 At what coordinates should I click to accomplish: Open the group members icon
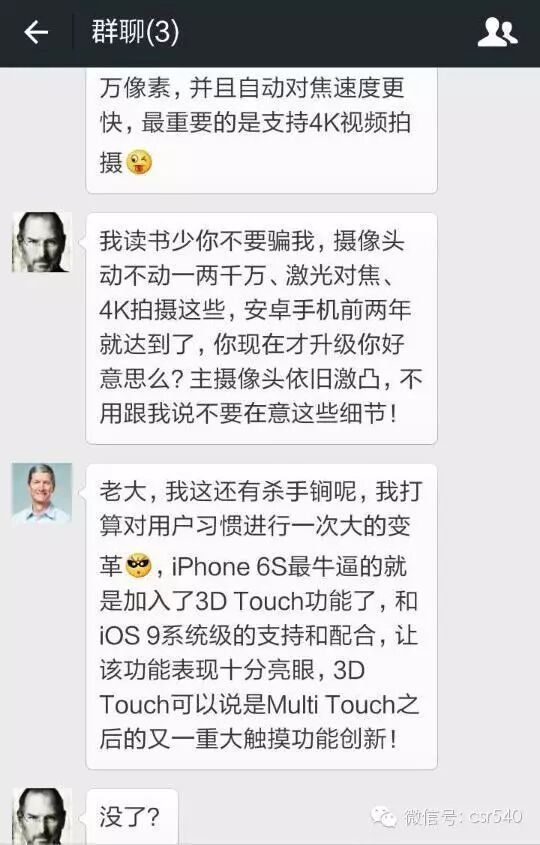click(497, 32)
